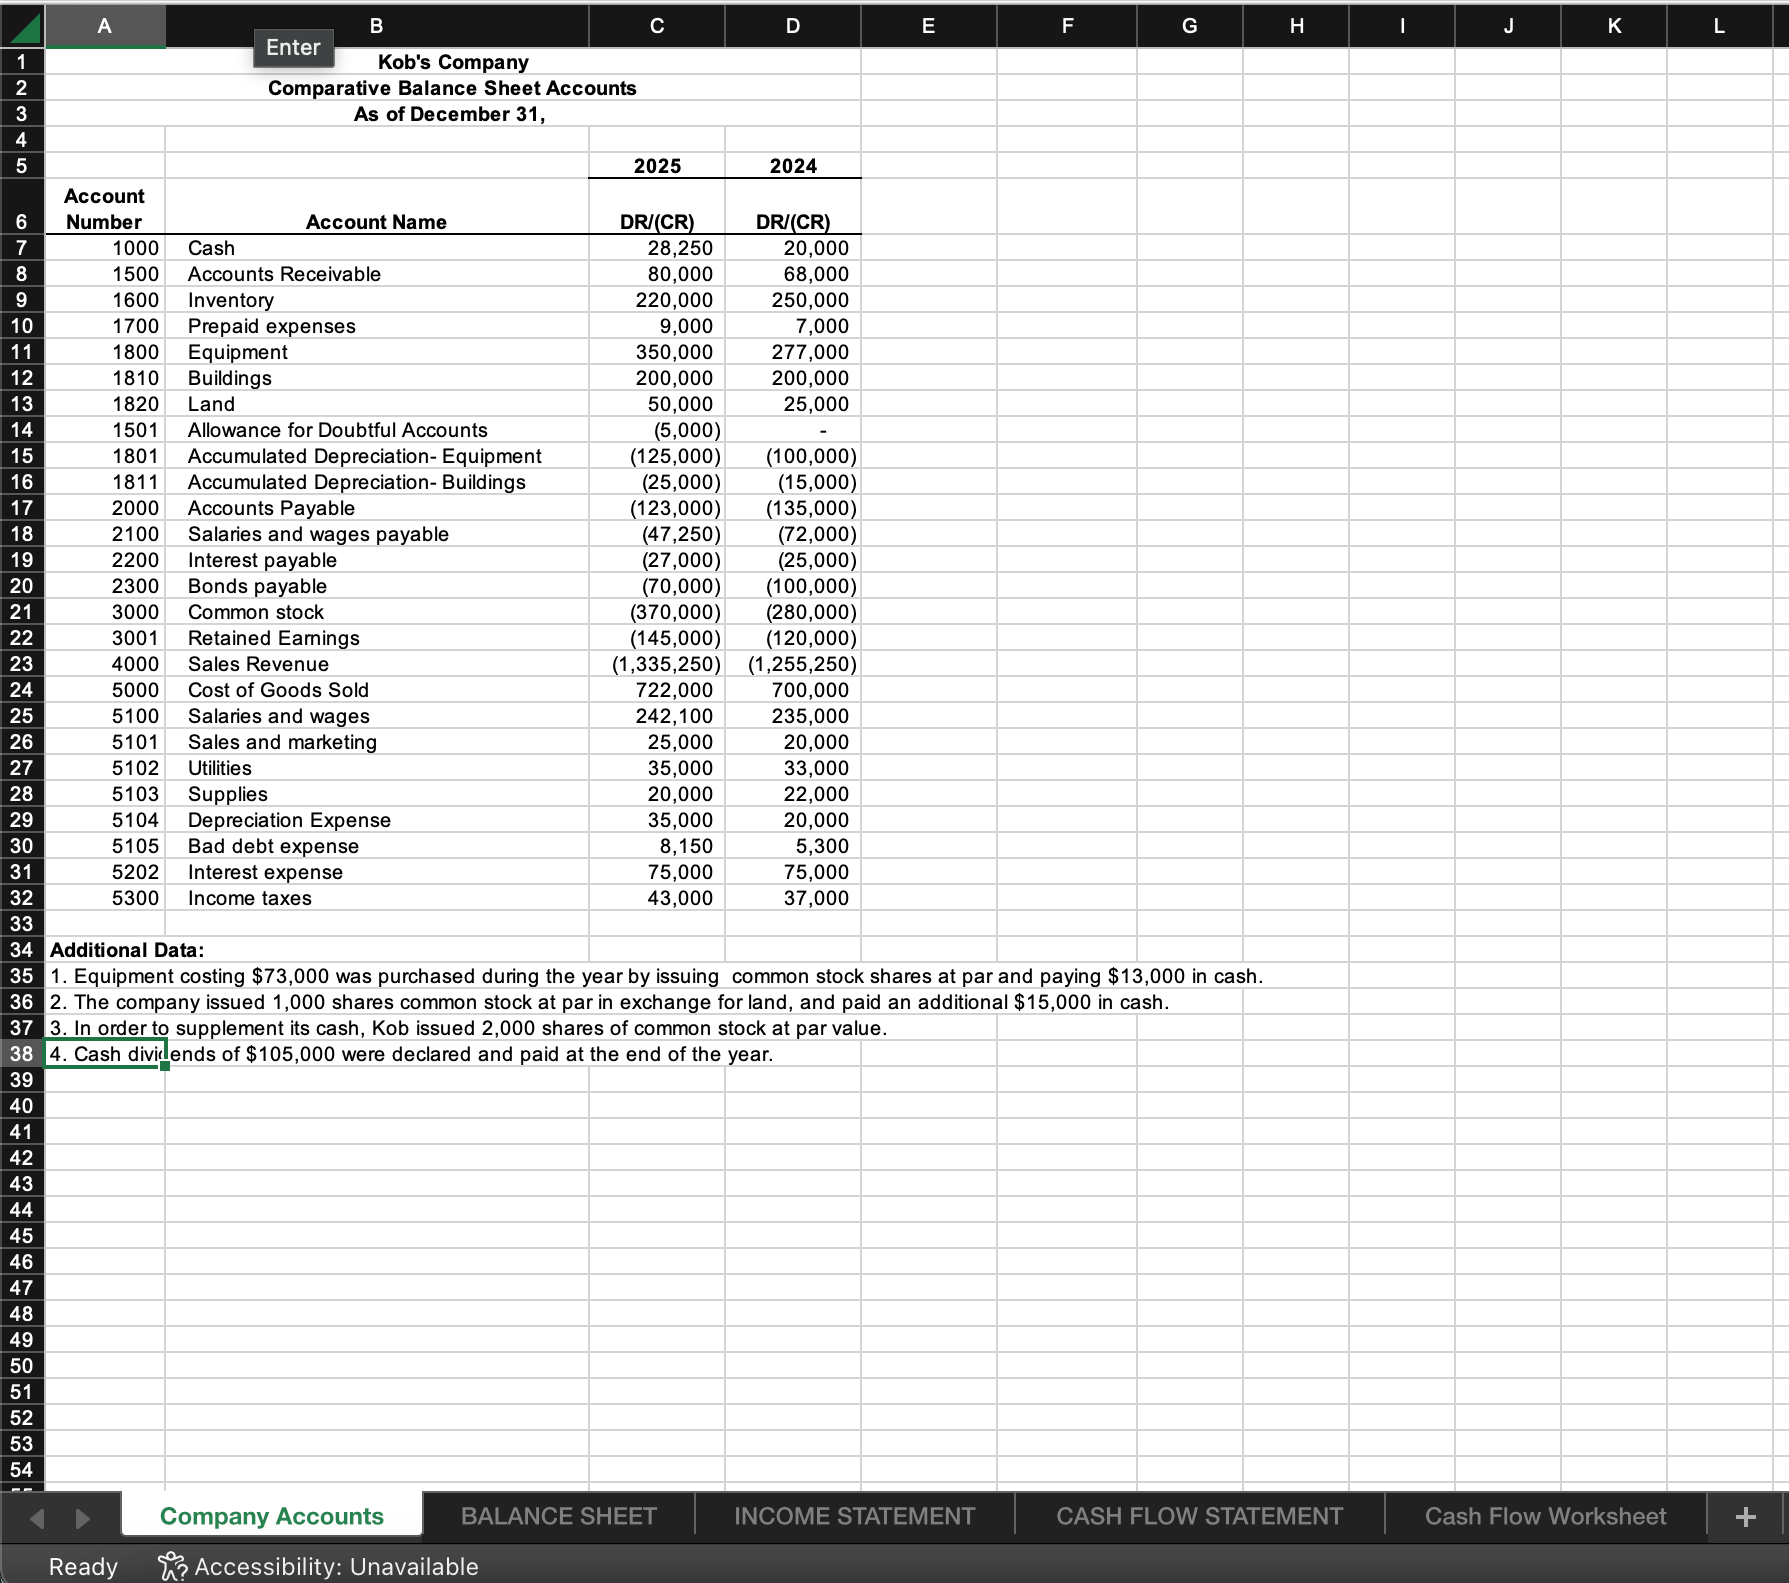
Task: Switch to the BALANCE SHEET tab
Action: (x=557, y=1515)
